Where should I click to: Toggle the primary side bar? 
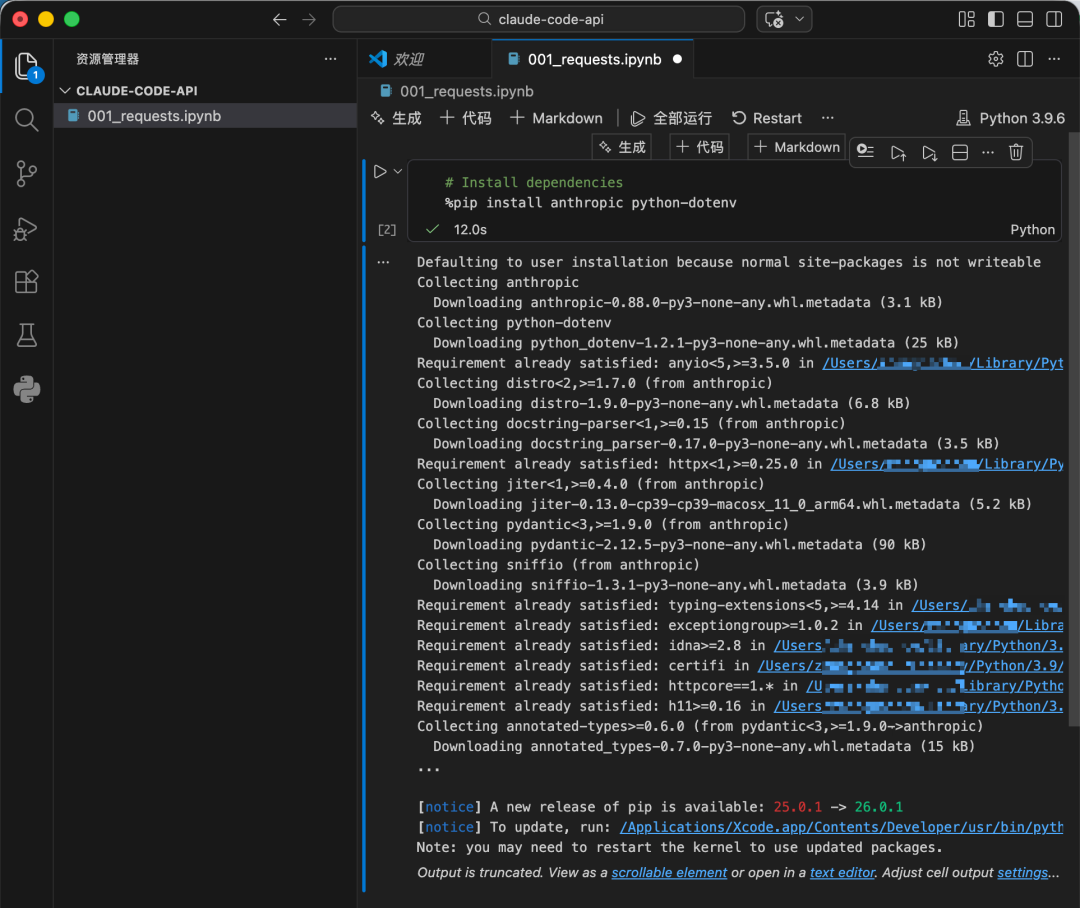pyautogui.click(x=995, y=19)
